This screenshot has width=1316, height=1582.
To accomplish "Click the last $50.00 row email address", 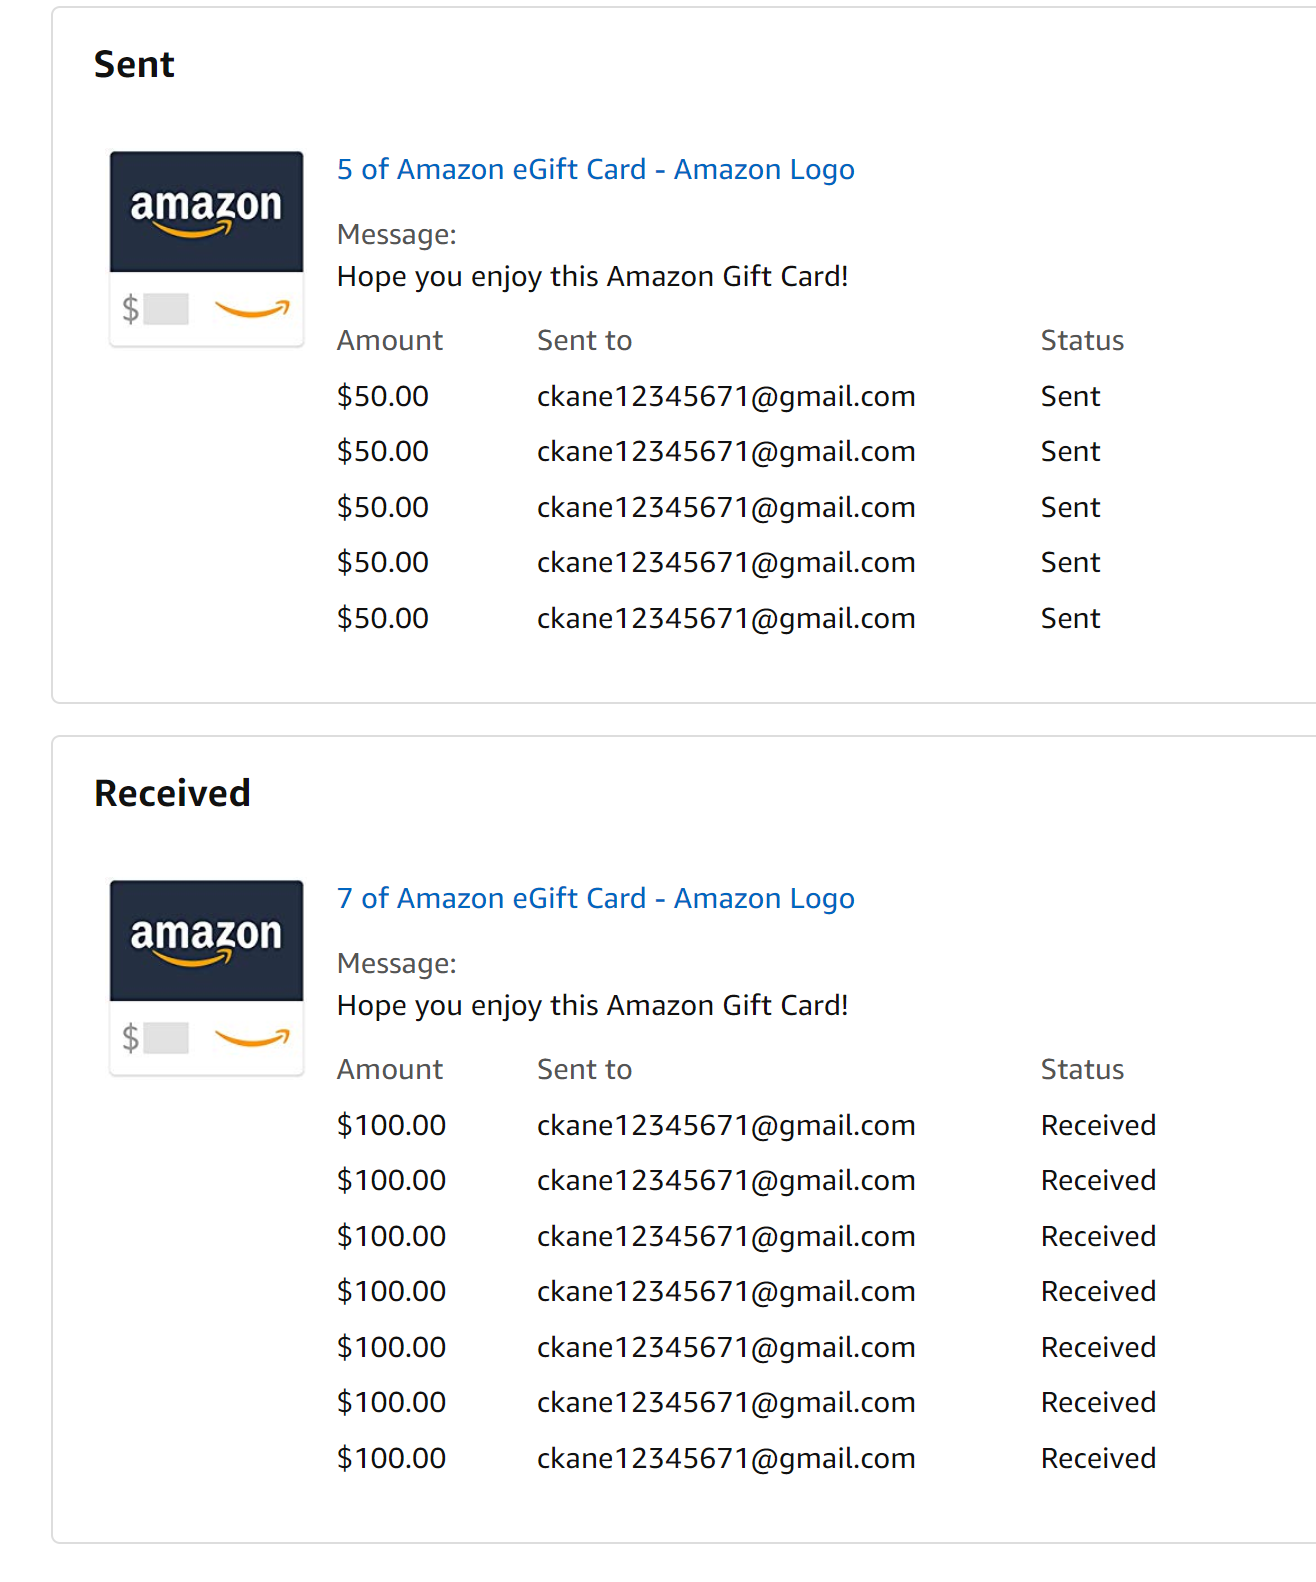I will click(x=726, y=619).
